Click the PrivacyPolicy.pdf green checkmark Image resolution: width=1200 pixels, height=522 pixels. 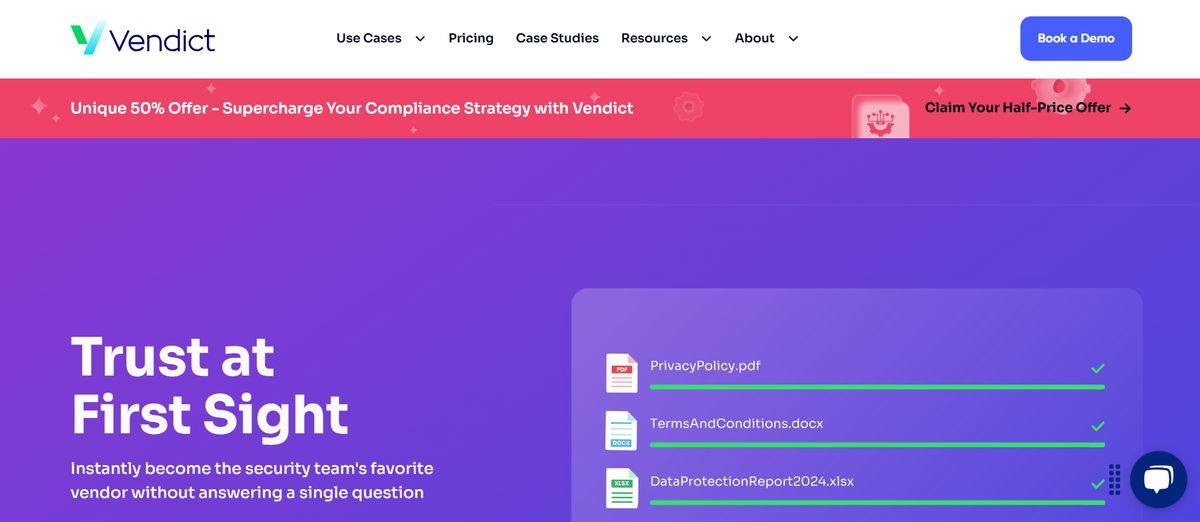tap(1098, 368)
